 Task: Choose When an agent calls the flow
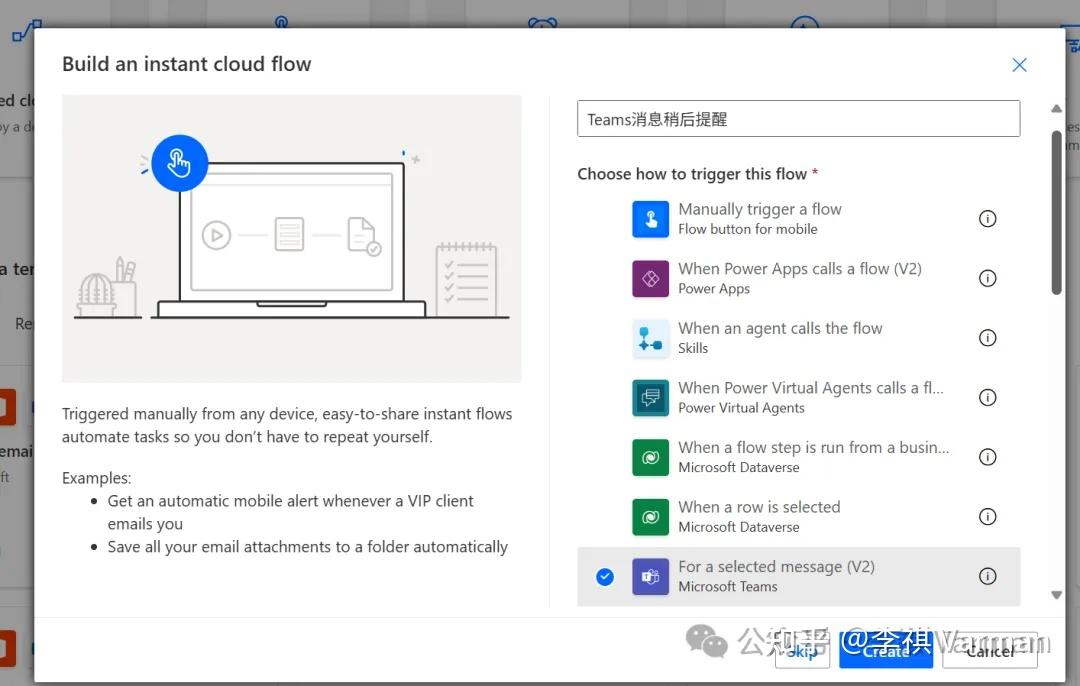tap(798, 338)
